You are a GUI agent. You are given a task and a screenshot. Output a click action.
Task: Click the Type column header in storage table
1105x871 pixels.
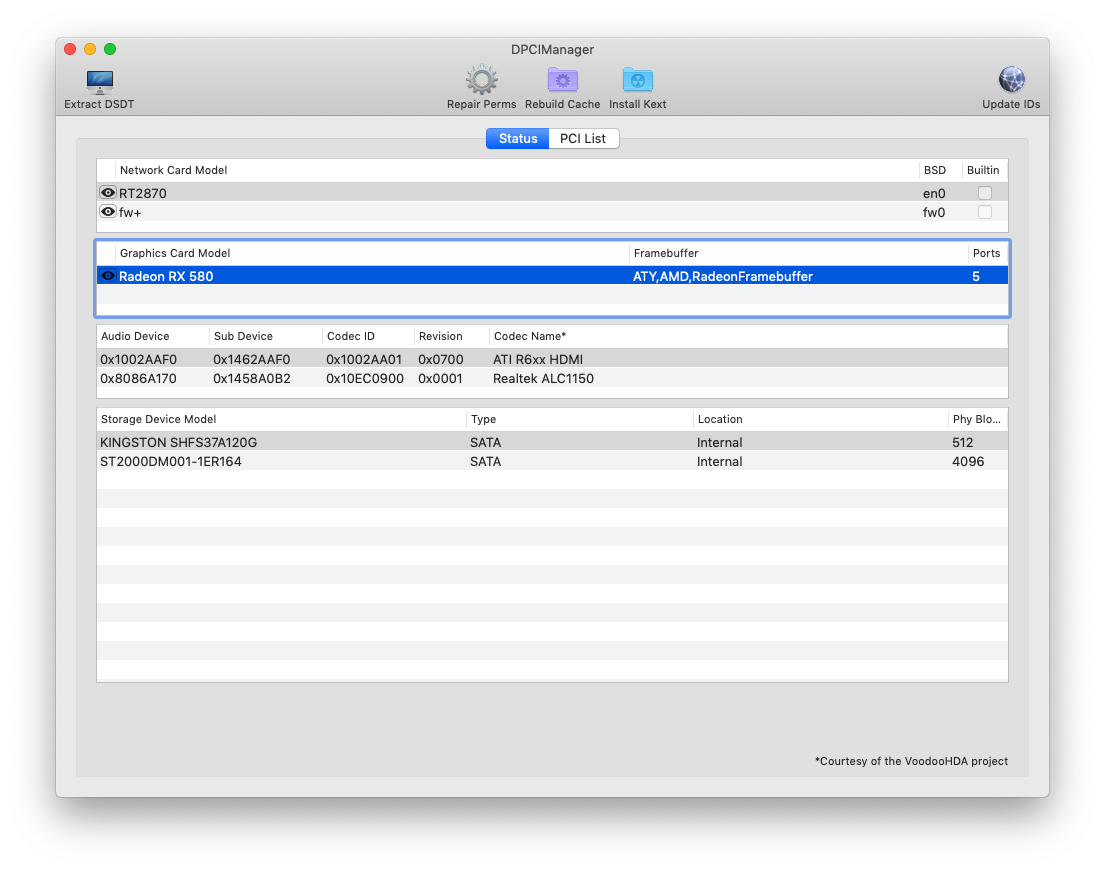click(580, 419)
